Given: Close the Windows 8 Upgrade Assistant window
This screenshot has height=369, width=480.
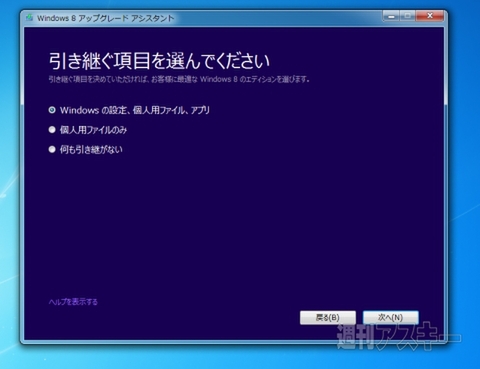Looking at the screenshot, I should tap(430, 16).
